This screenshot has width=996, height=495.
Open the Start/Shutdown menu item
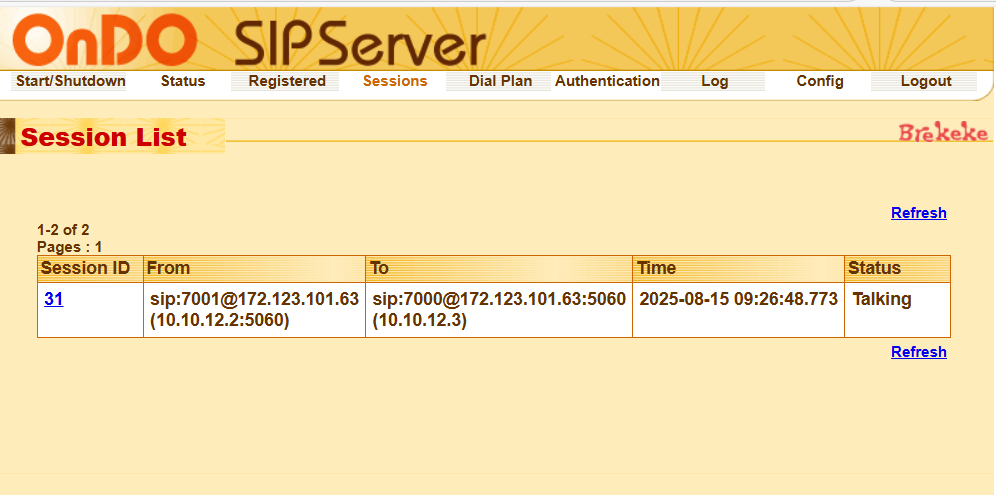(x=71, y=81)
